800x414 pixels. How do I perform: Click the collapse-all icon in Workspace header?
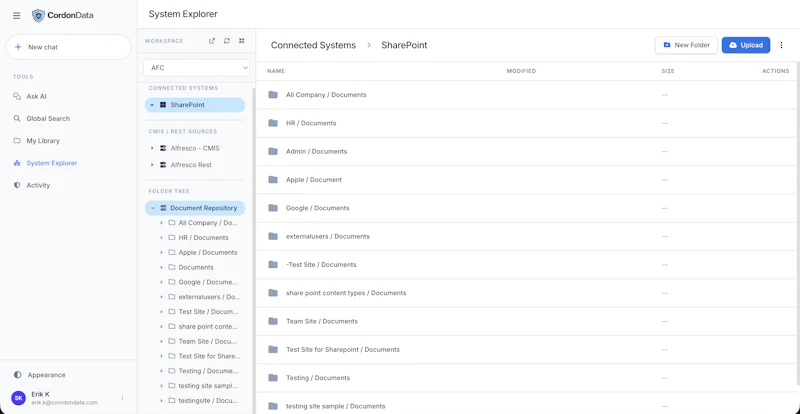[241, 41]
